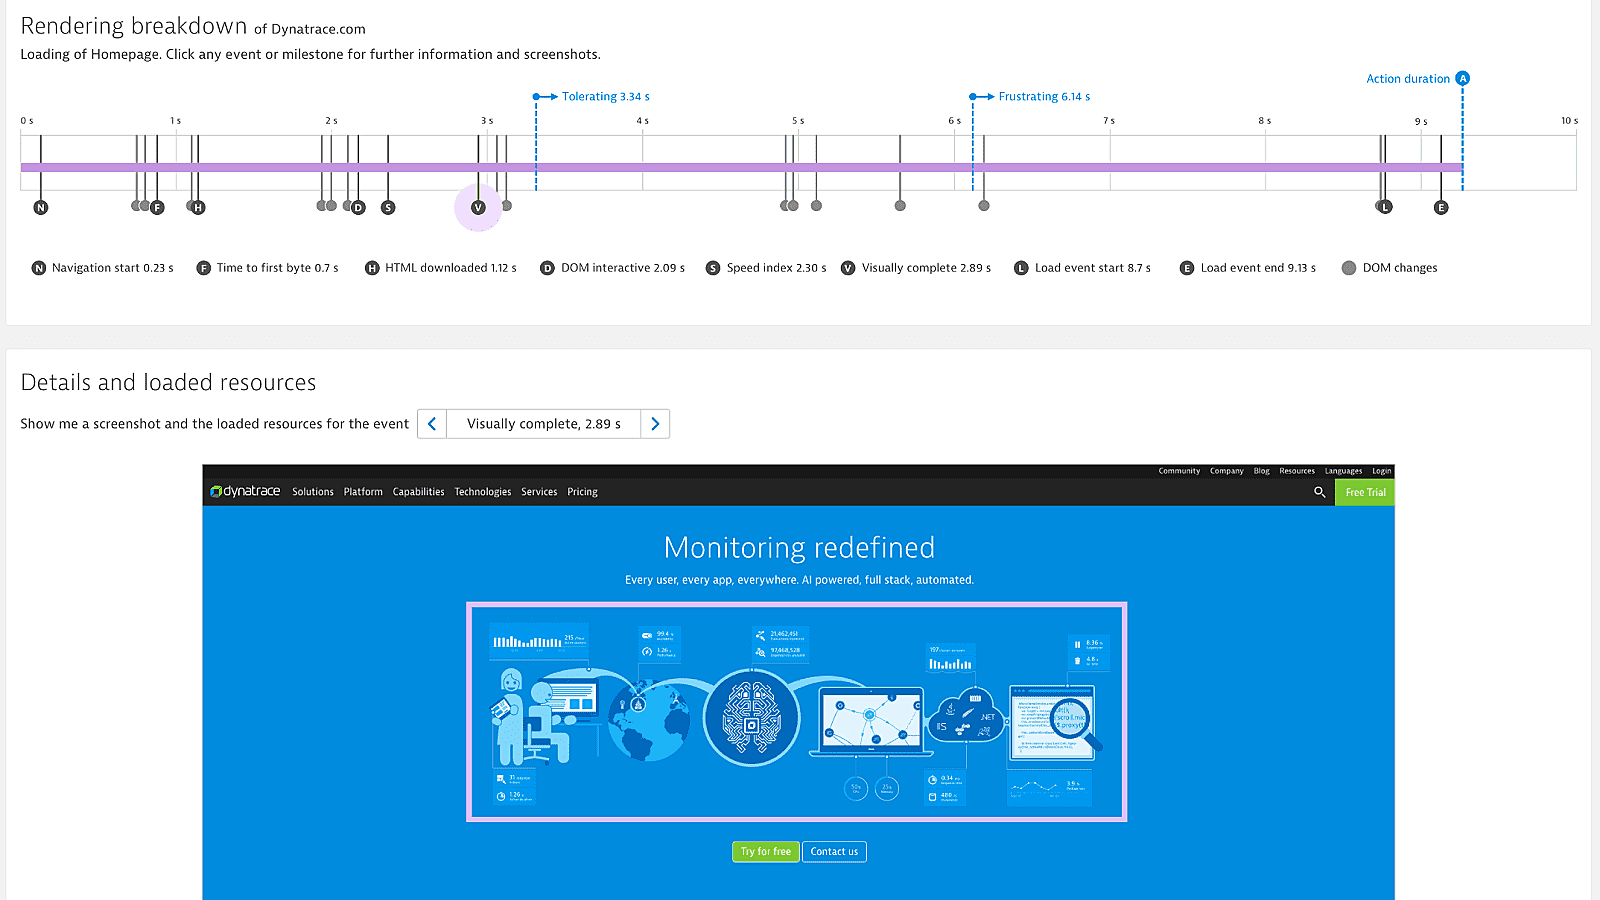
Task: Click the S speed index timeline marker
Action: [388, 208]
